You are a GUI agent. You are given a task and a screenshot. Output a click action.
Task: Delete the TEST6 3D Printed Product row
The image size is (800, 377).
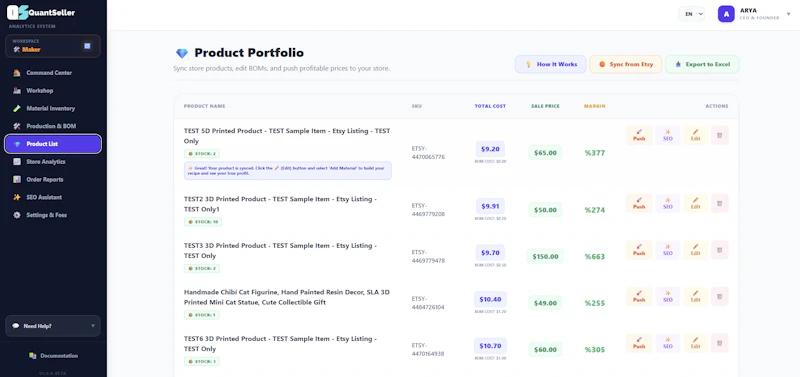click(719, 343)
